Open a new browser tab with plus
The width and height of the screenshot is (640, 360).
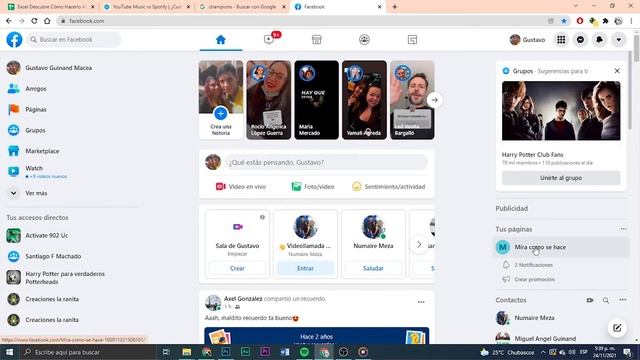pos(394,7)
